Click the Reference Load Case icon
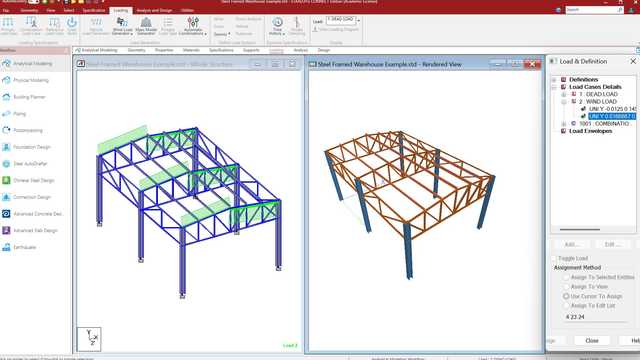The width and height of the screenshot is (640, 360). pyautogui.click(x=54, y=22)
